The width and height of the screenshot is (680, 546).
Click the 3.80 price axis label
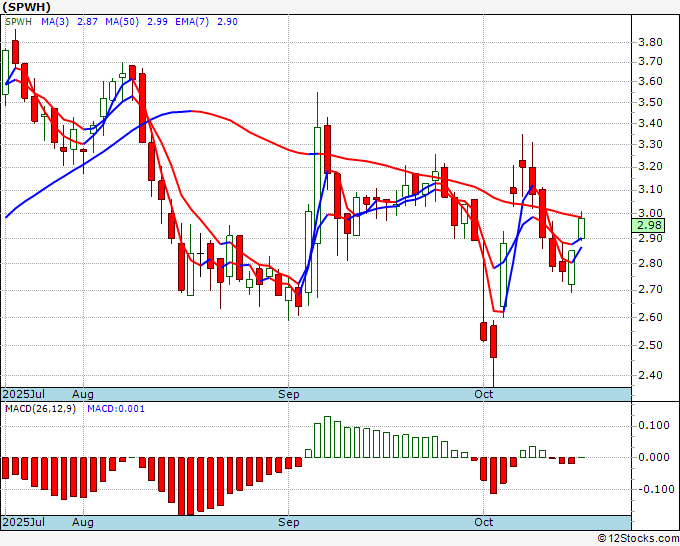click(651, 43)
